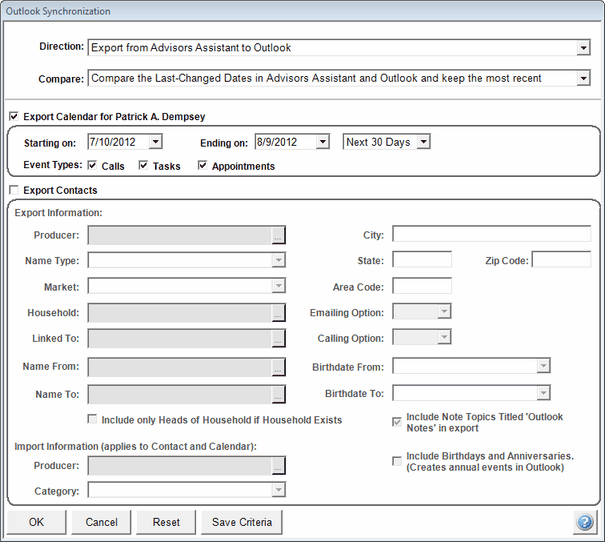Open the Linked To lookup ellipsis button
The height and width of the screenshot is (542, 605).
(x=278, y=338)
